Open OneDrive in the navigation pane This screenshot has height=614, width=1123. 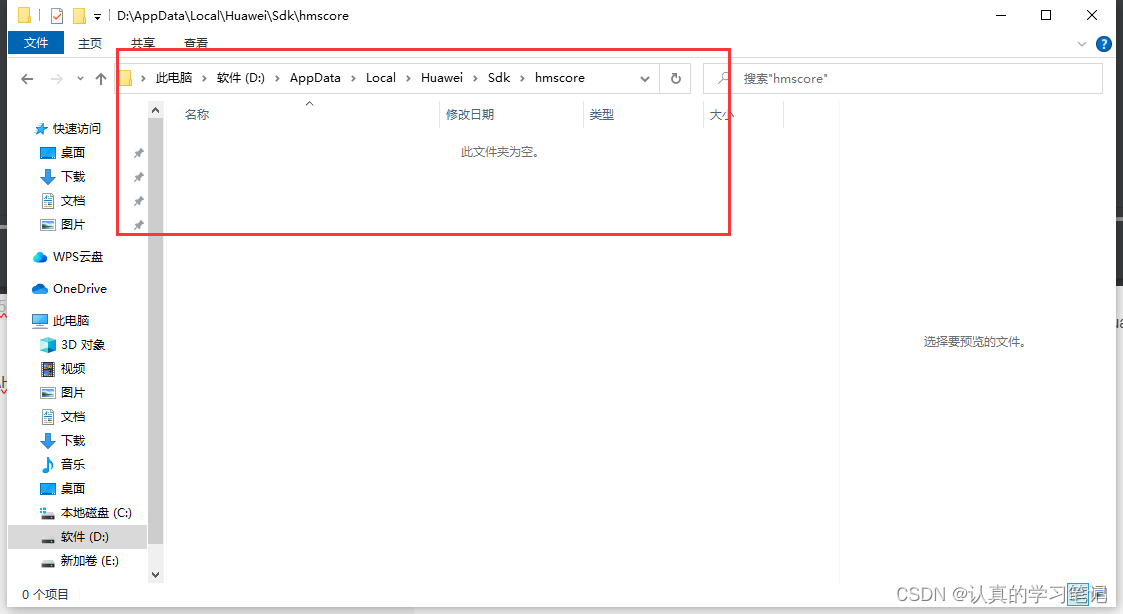point(79,289)
